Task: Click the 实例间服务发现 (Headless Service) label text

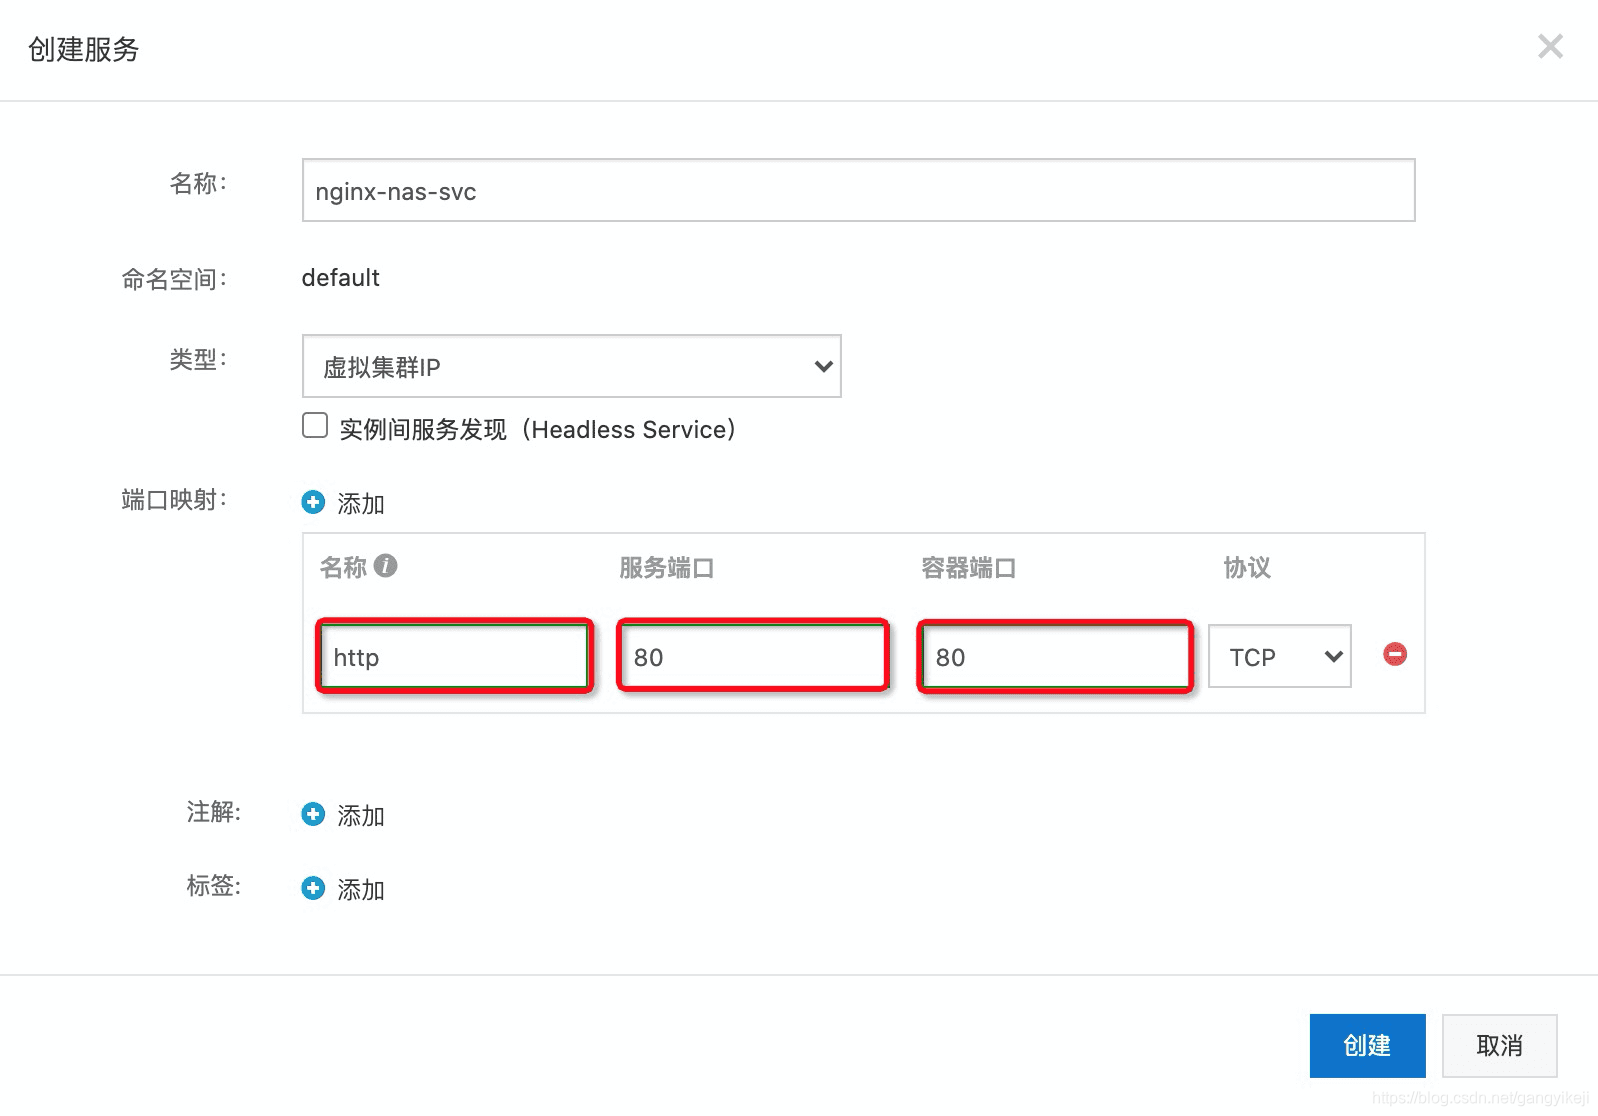Action: click(537, 429)
